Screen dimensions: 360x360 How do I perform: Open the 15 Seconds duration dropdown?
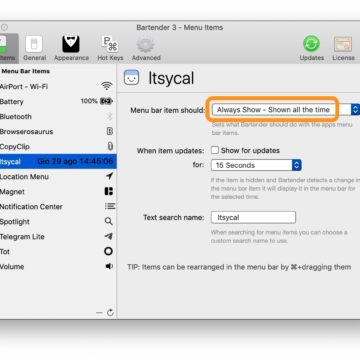(256, 165)
